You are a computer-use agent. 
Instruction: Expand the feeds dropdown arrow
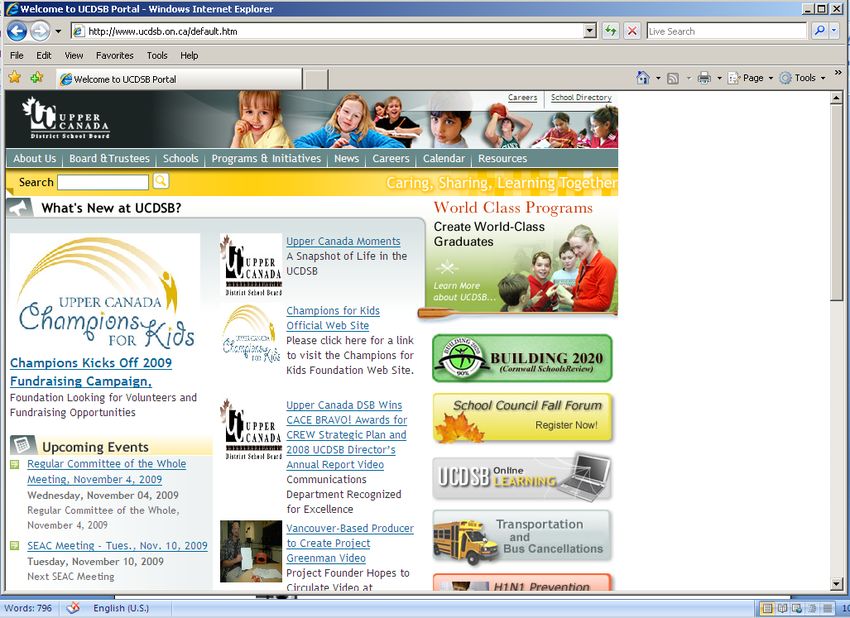pyautogui.click(x=688, y=79)
